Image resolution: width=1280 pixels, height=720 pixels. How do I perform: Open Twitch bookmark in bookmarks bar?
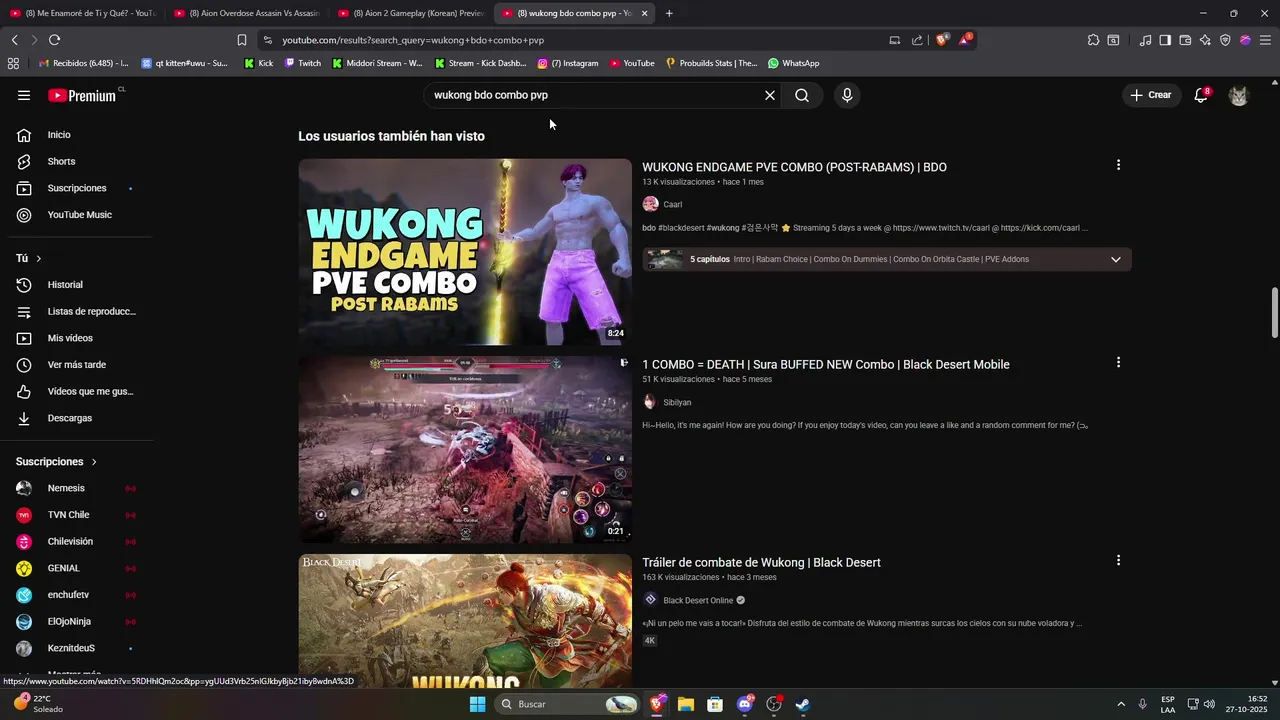(x=303, y=63)
